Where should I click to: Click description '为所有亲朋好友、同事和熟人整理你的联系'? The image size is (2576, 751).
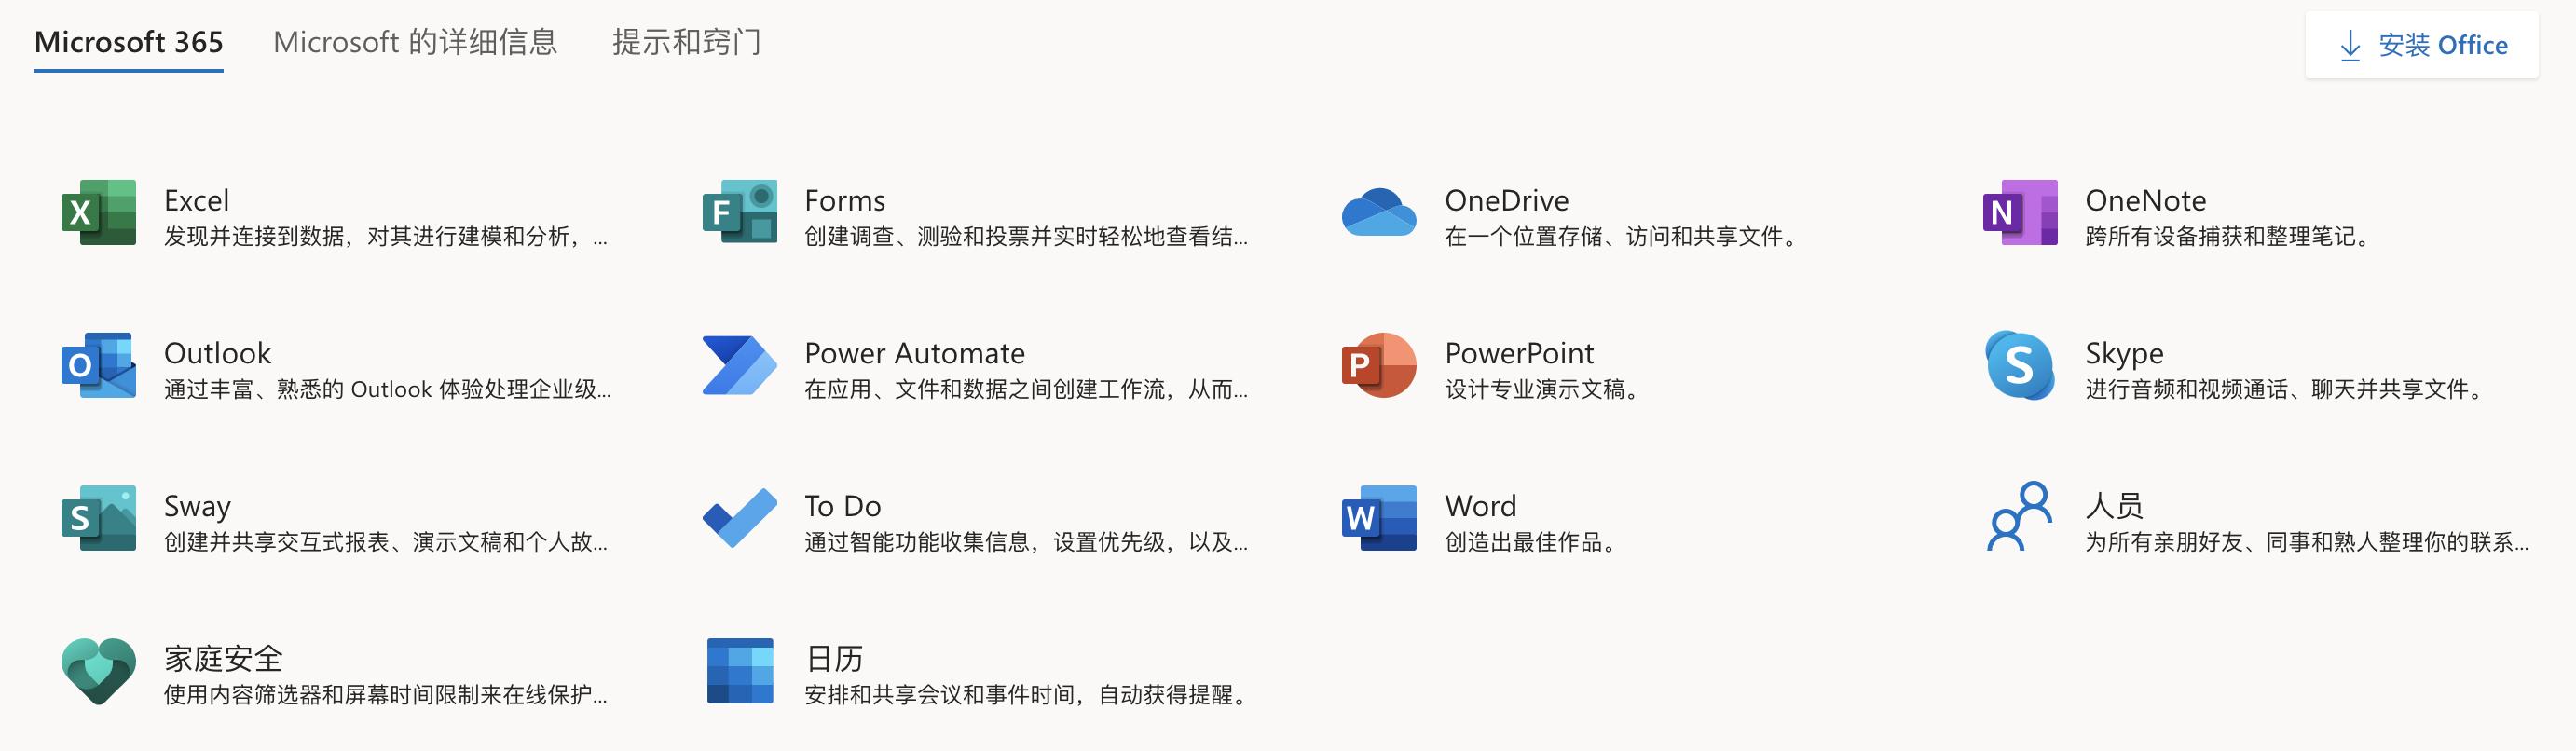(2306, 542)
